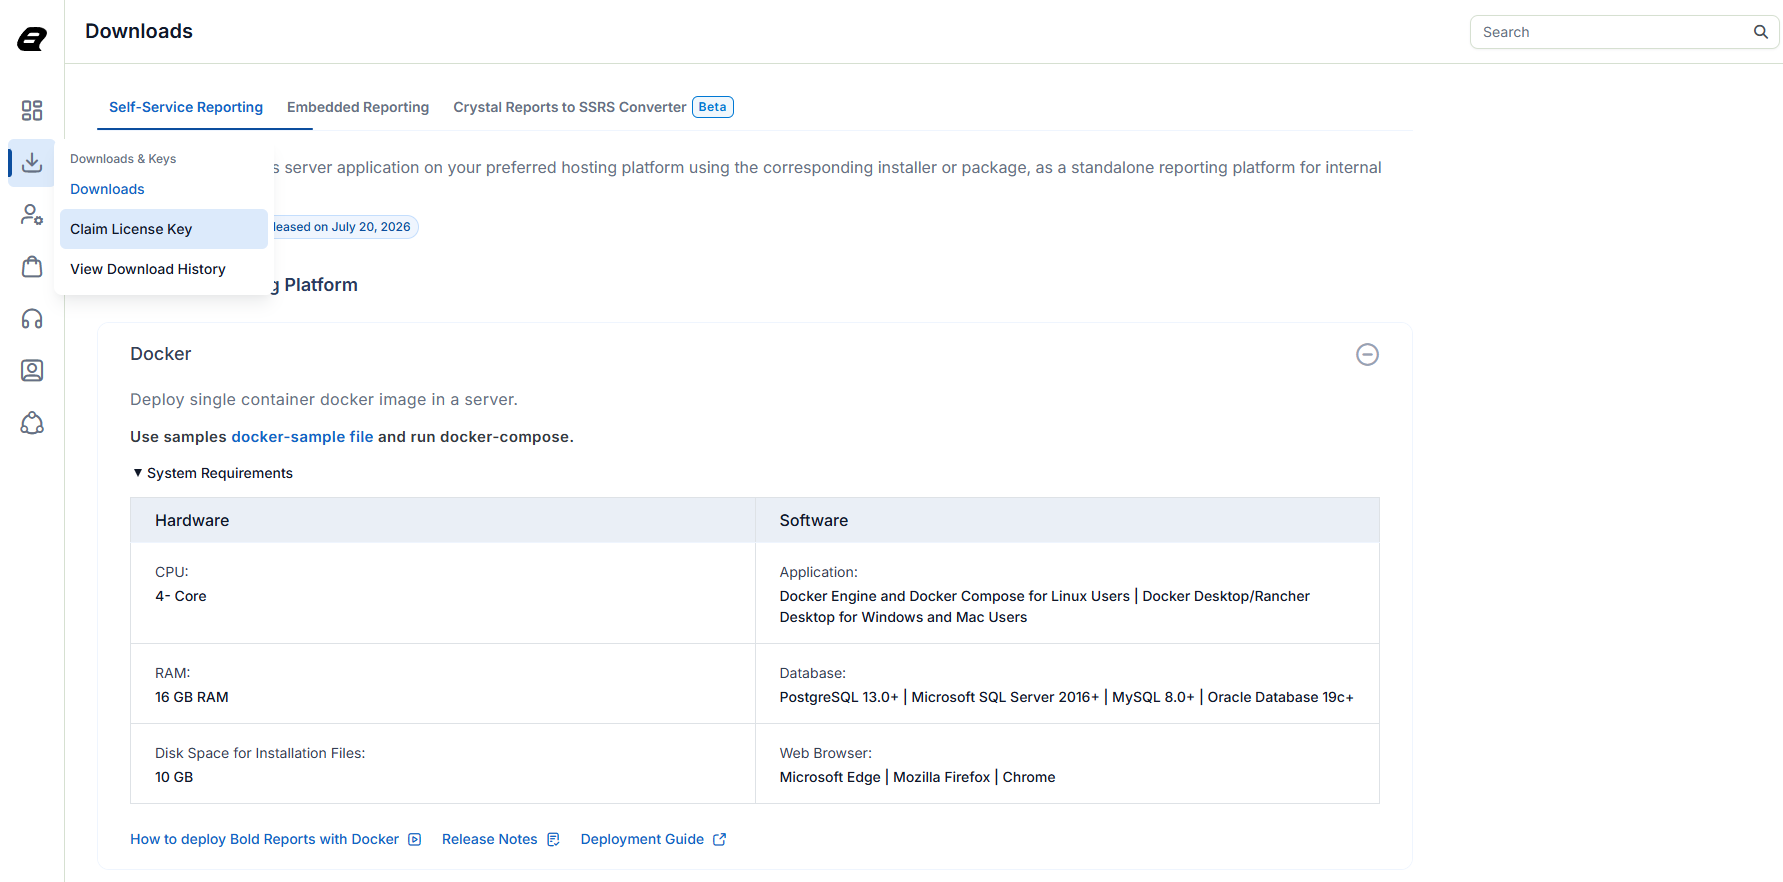The width and height of the screenshot is (1783, 882).
Task: Click into the Search input field
Action: point(1612,32)
